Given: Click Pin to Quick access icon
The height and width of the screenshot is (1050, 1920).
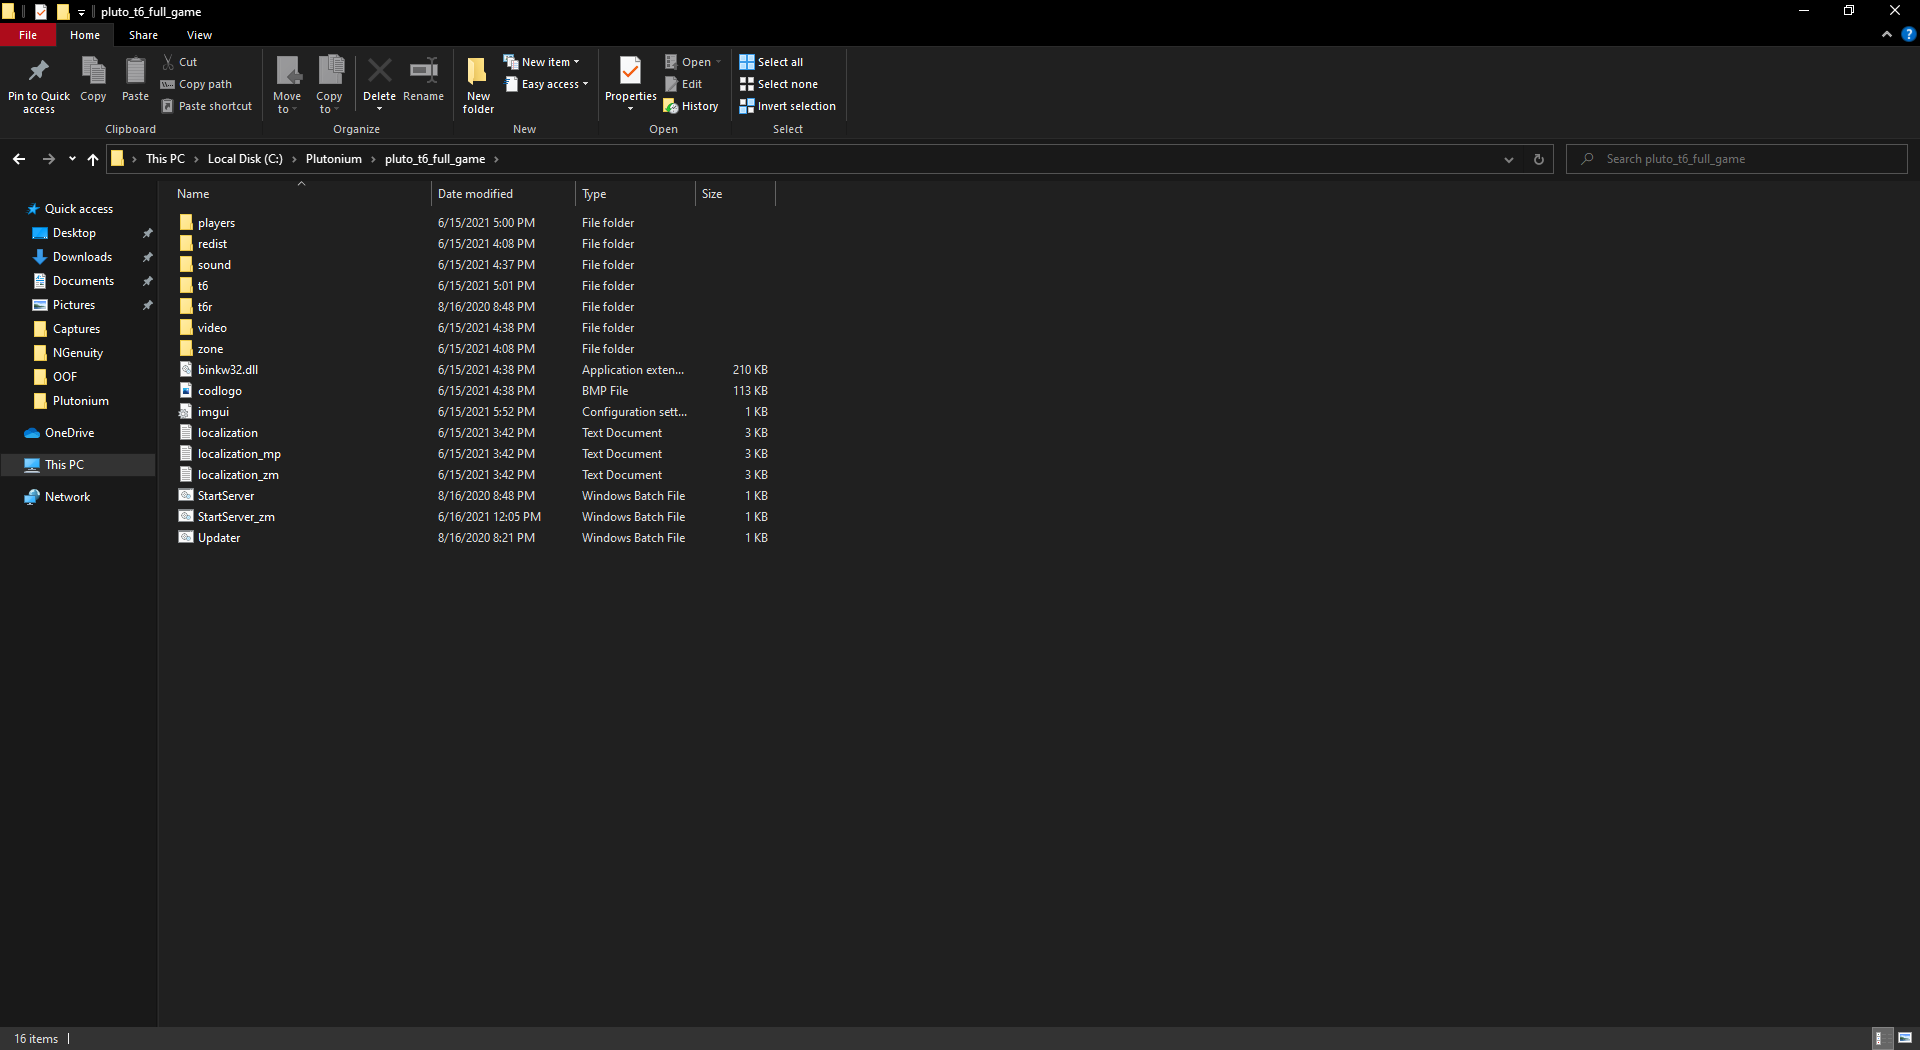Looking at the screenshot, I should (x=39, y=71).
